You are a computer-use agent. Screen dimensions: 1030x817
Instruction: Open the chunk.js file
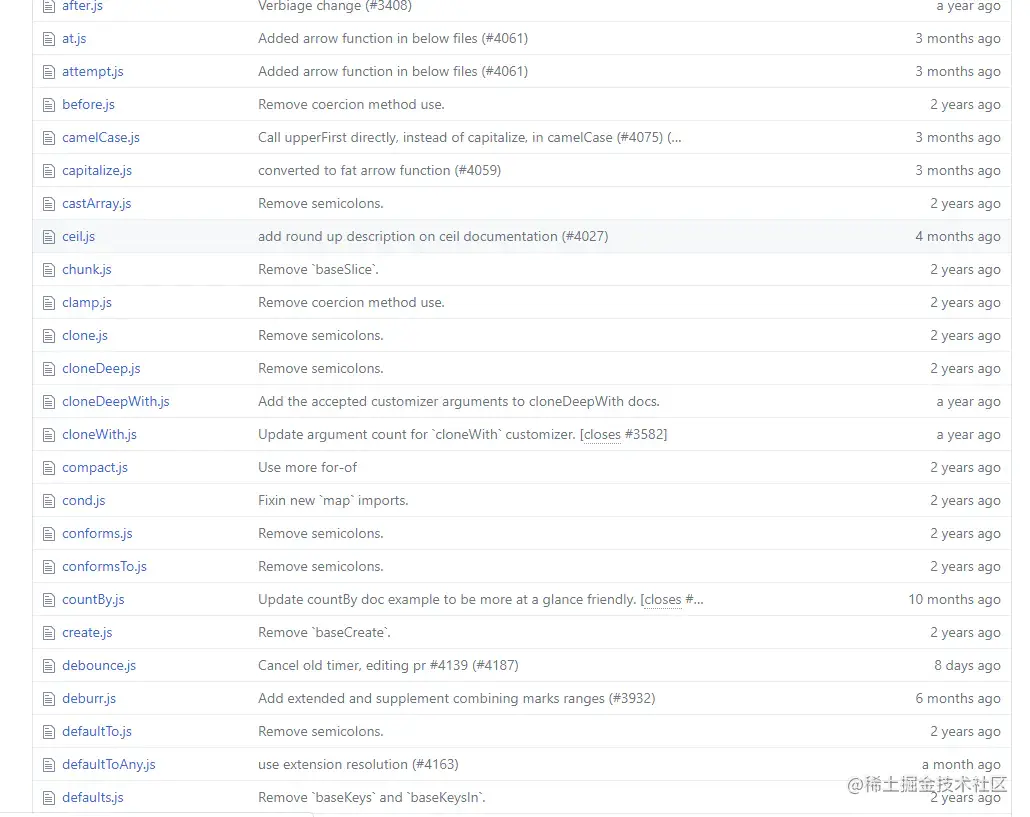coord(87,270)
